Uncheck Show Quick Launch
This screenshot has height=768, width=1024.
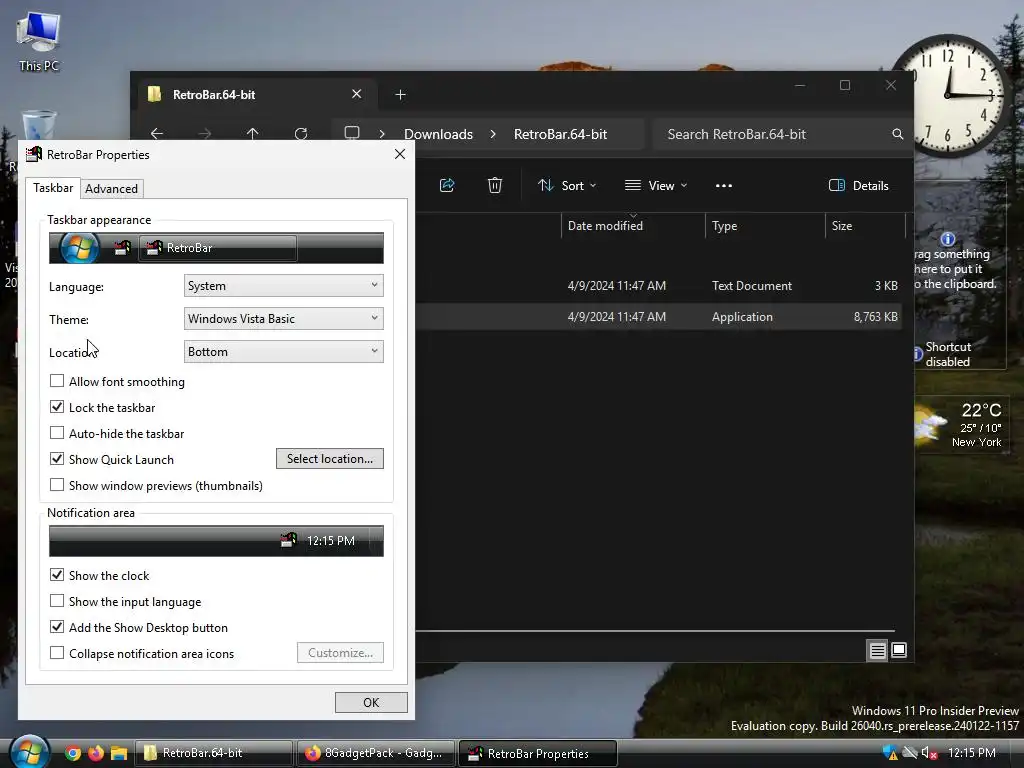coord(57,458)
